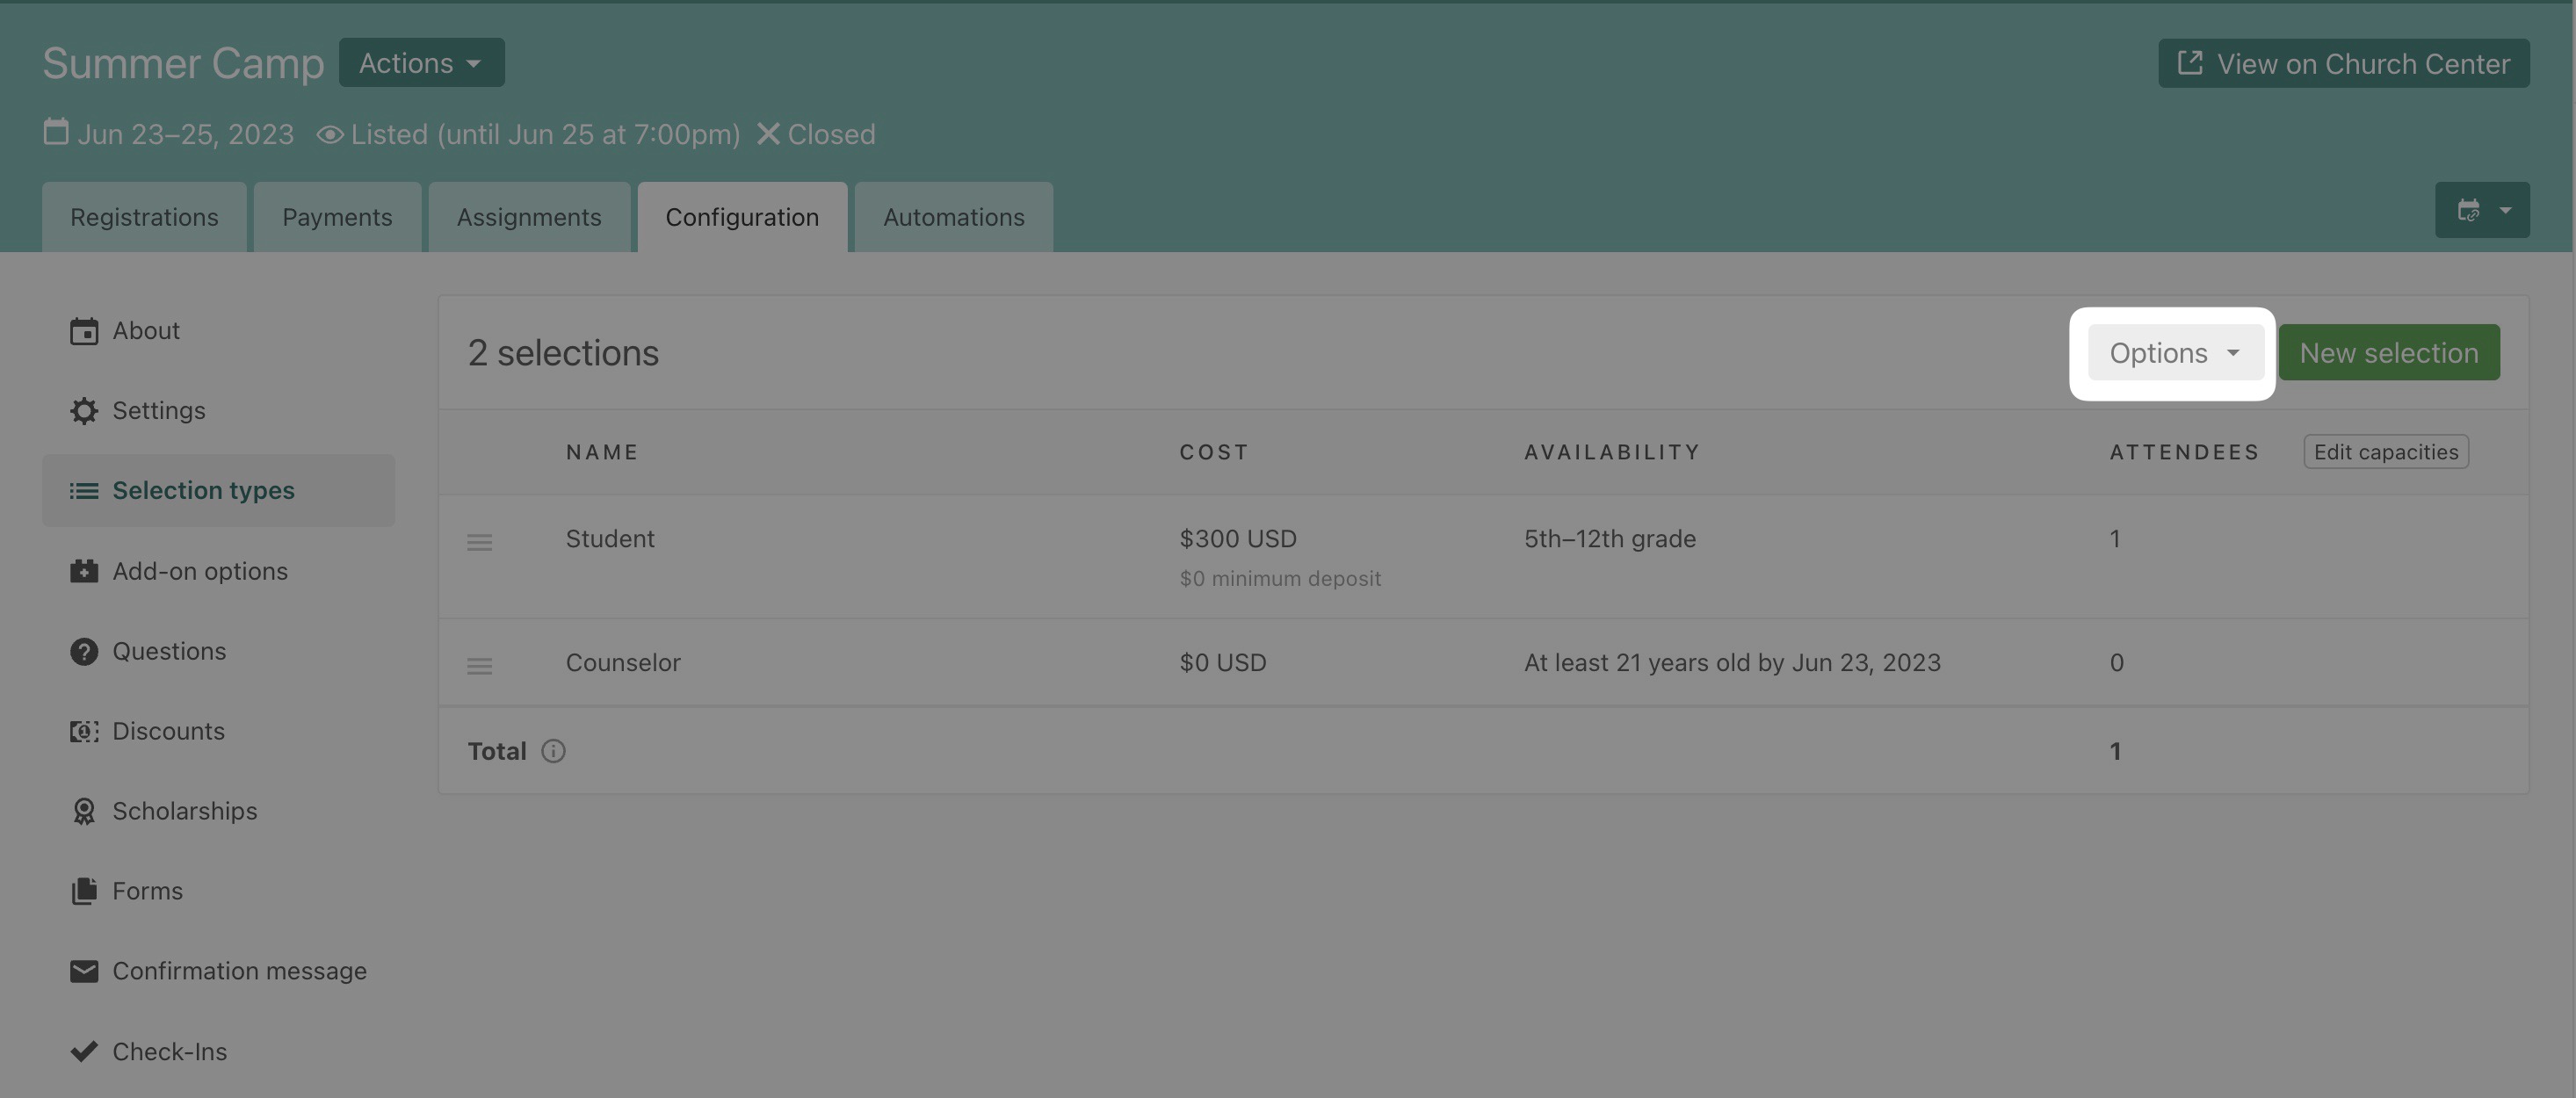
Task: Open View on Church Center link
Action: point(2343,64)
